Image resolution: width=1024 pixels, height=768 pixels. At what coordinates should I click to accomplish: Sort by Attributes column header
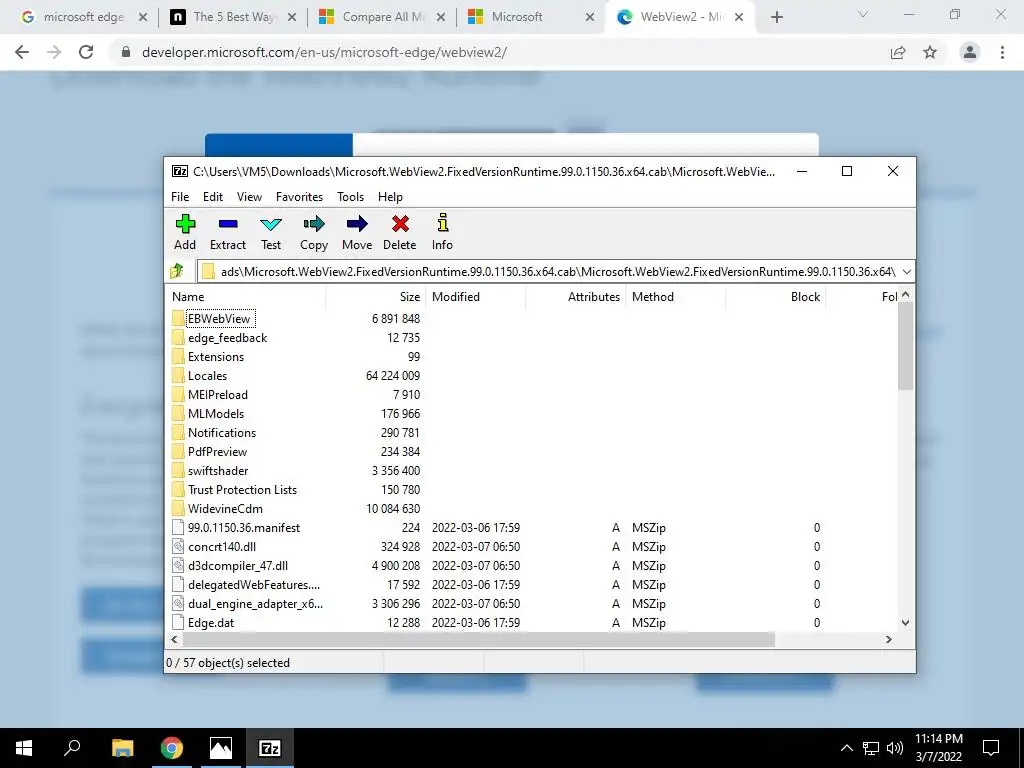coord(575,296)
